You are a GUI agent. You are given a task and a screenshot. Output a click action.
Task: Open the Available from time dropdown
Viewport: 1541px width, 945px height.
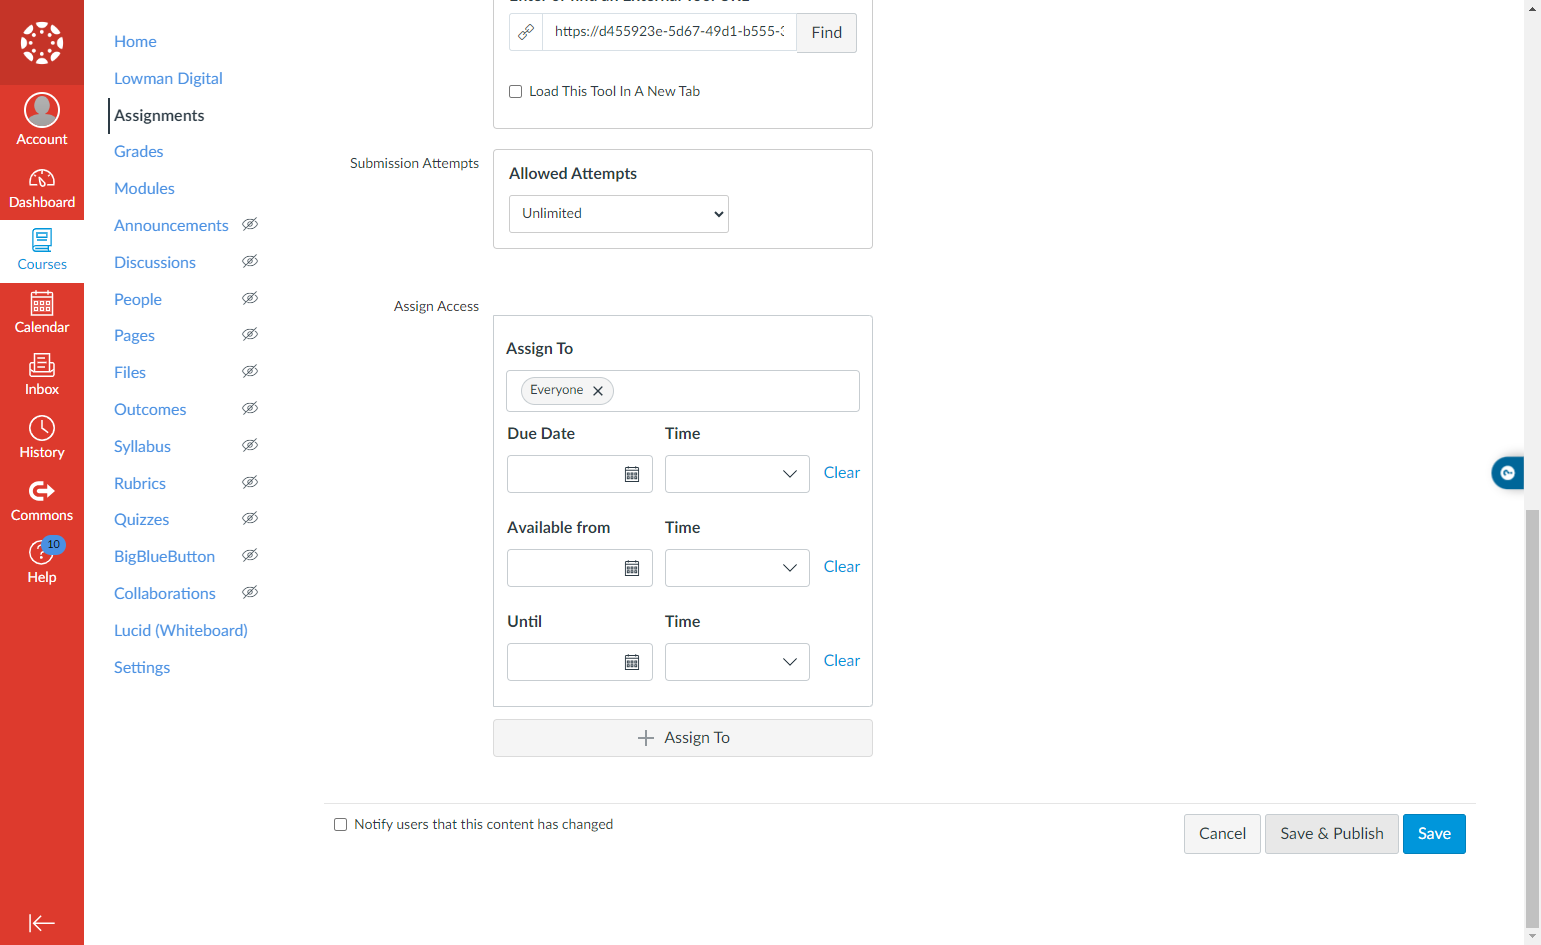(x=737, y=568)
